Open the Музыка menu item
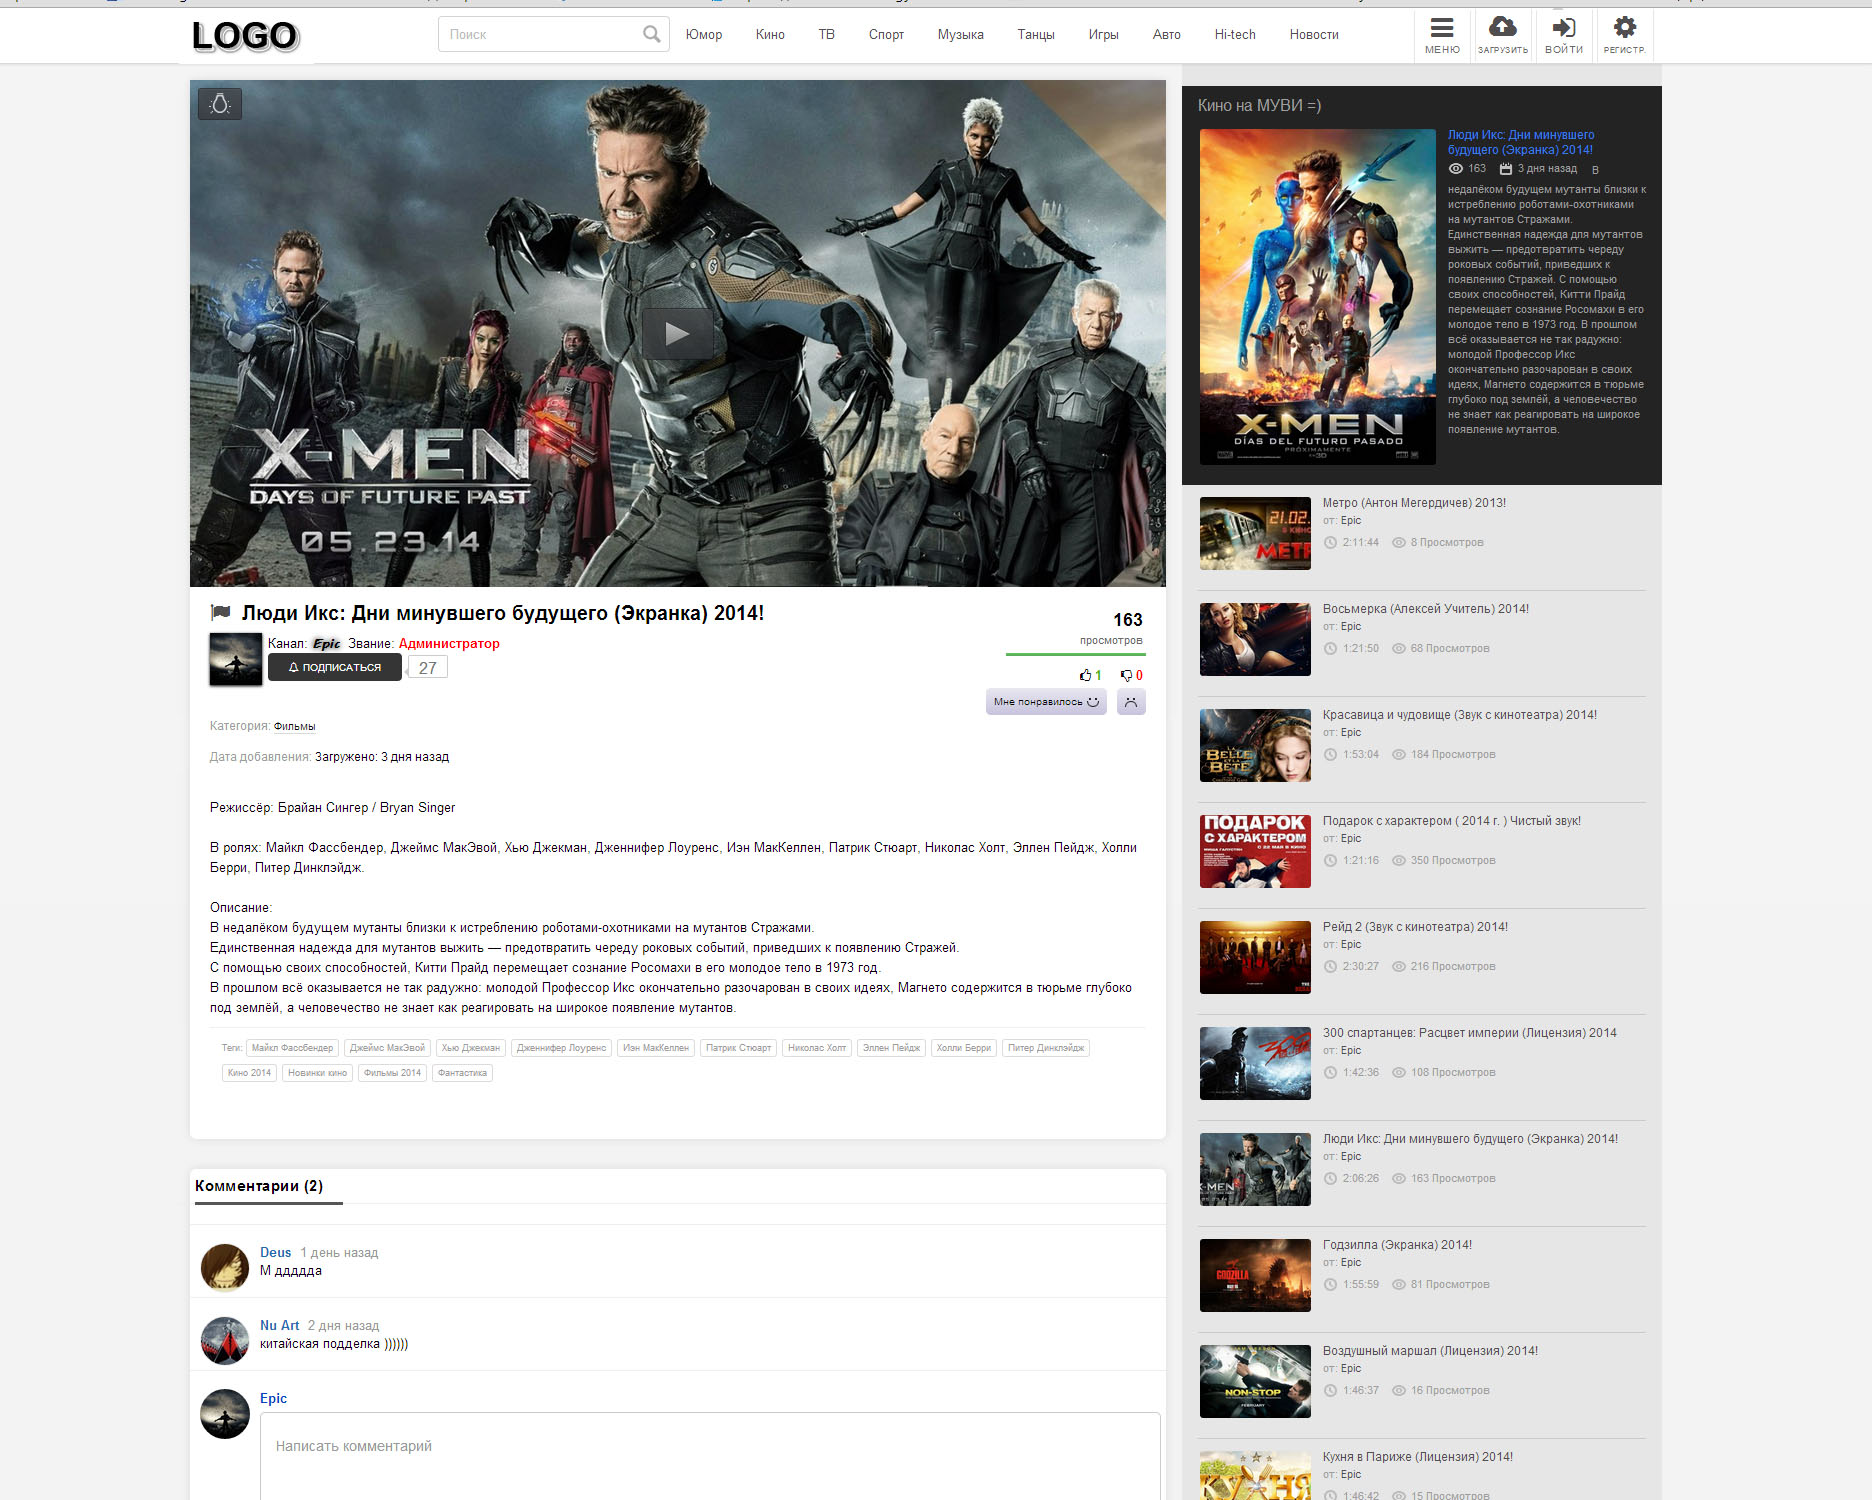Viewport: 1872px width, 1500px height. 960,35
